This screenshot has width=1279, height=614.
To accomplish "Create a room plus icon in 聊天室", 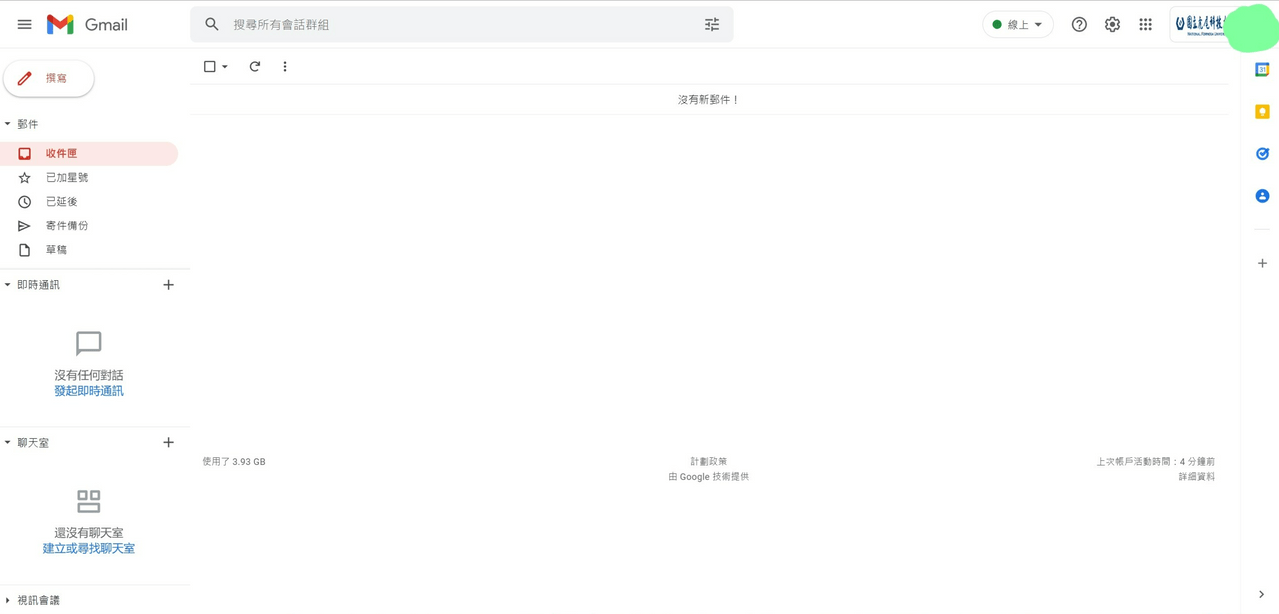I will click(168, 442).
